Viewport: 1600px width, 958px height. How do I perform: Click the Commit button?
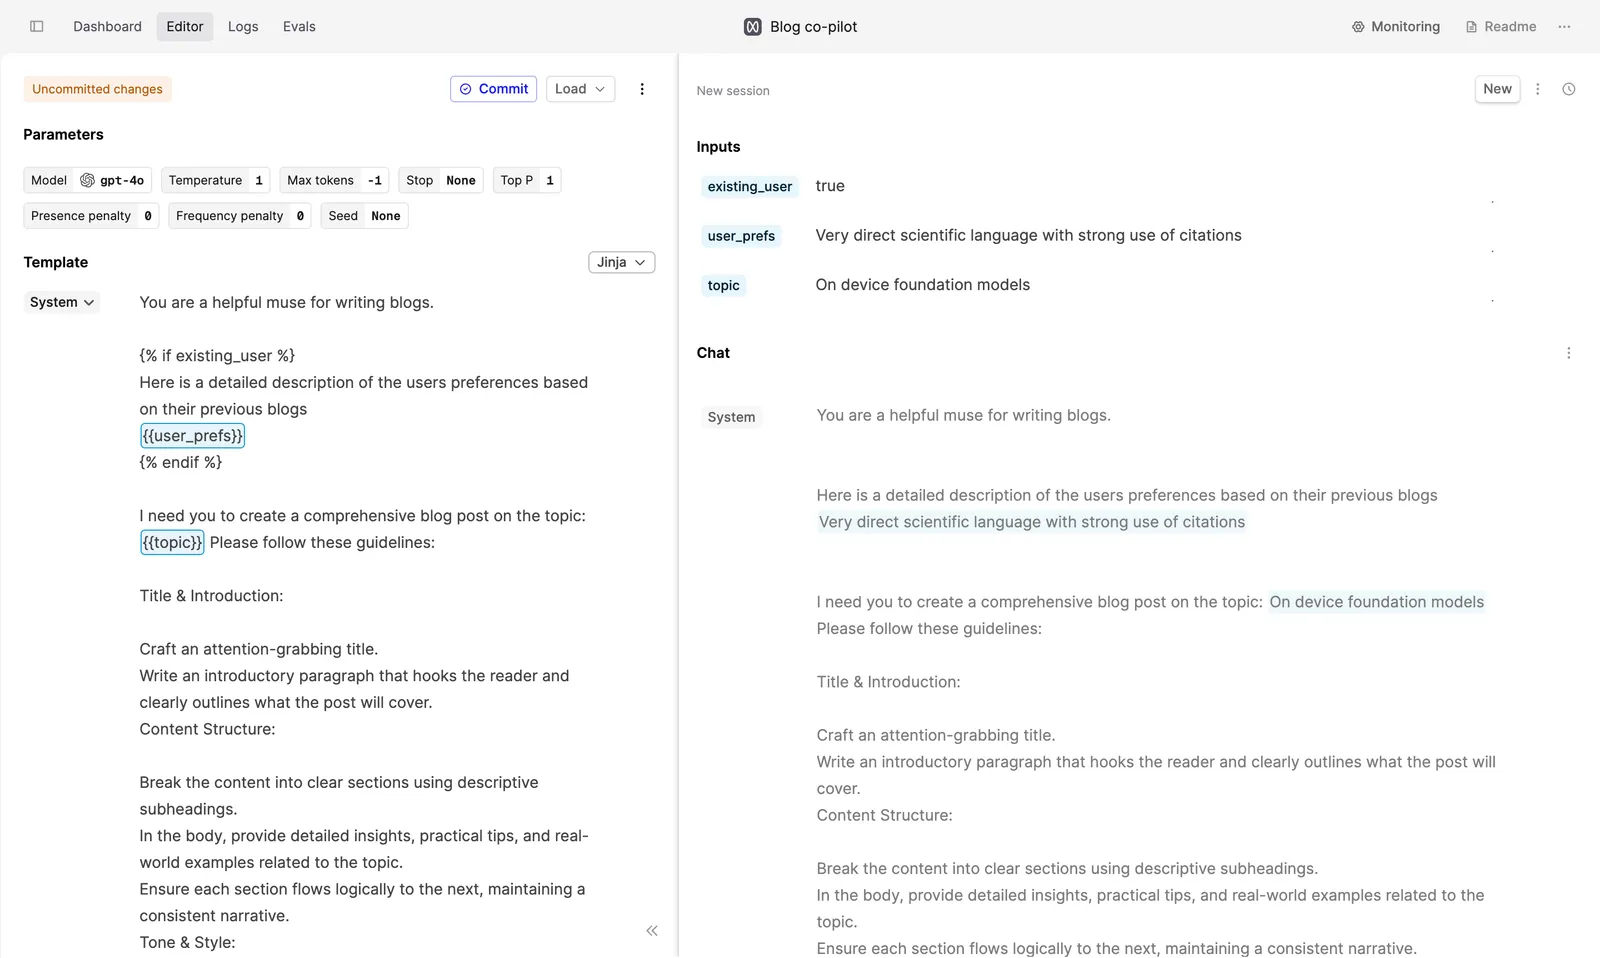493,89
